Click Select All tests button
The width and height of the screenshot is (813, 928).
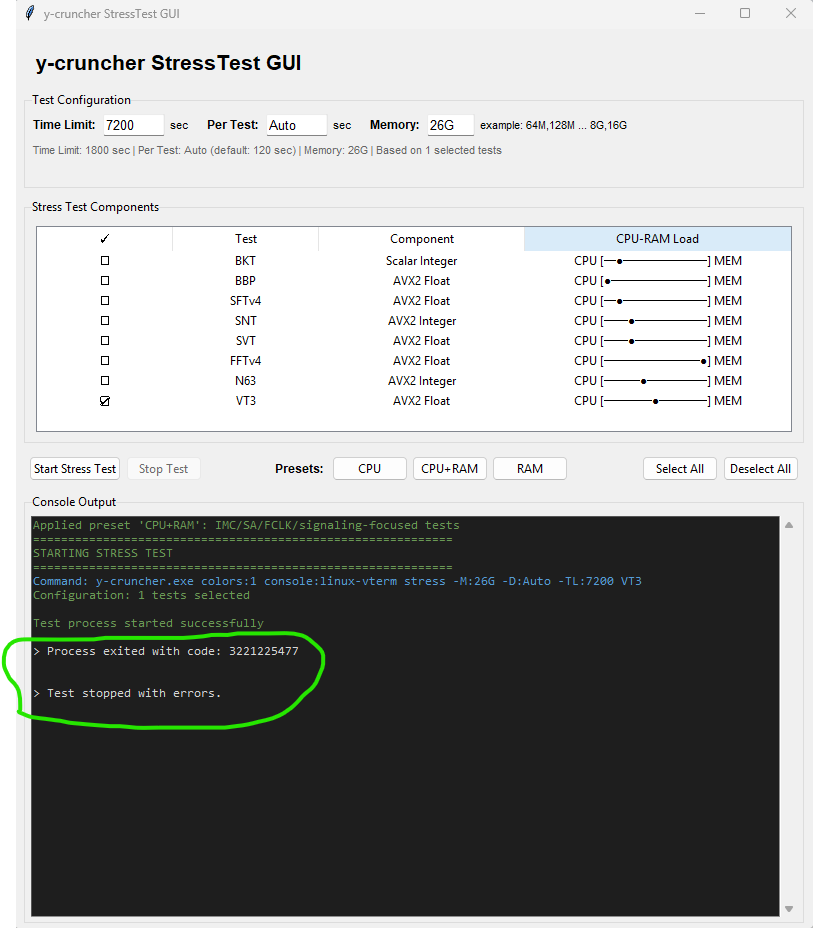[x=680, y=469]
